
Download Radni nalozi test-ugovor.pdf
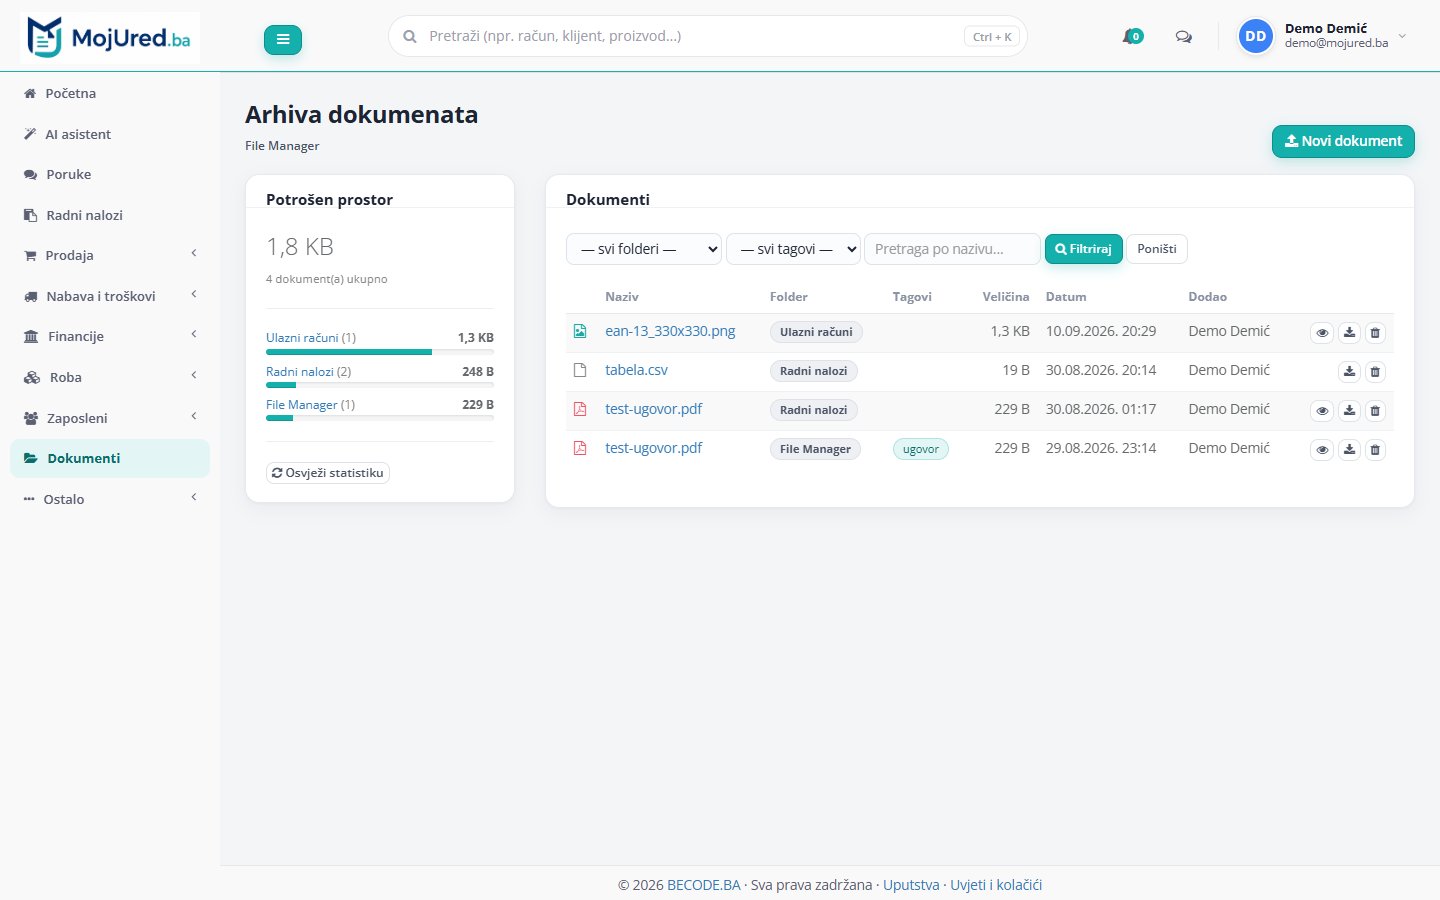1349,411
